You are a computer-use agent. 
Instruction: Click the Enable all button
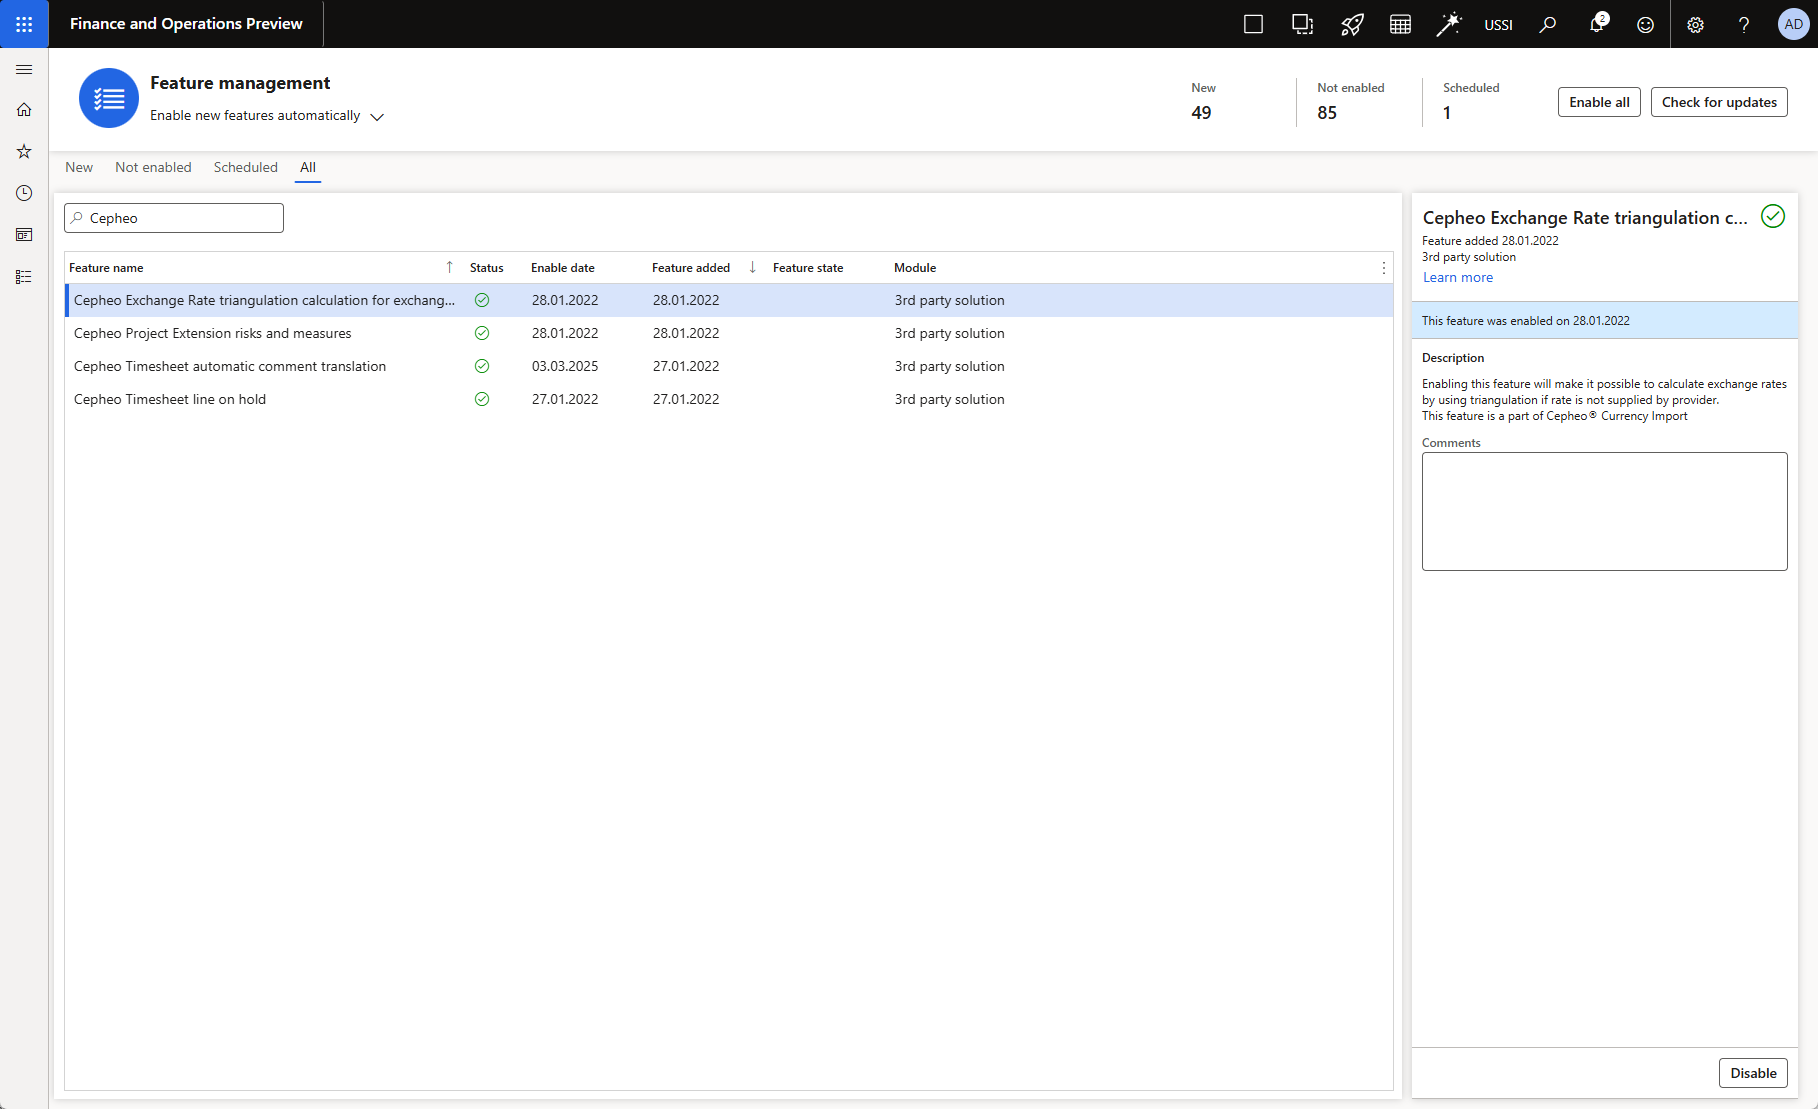[1598, 102]
